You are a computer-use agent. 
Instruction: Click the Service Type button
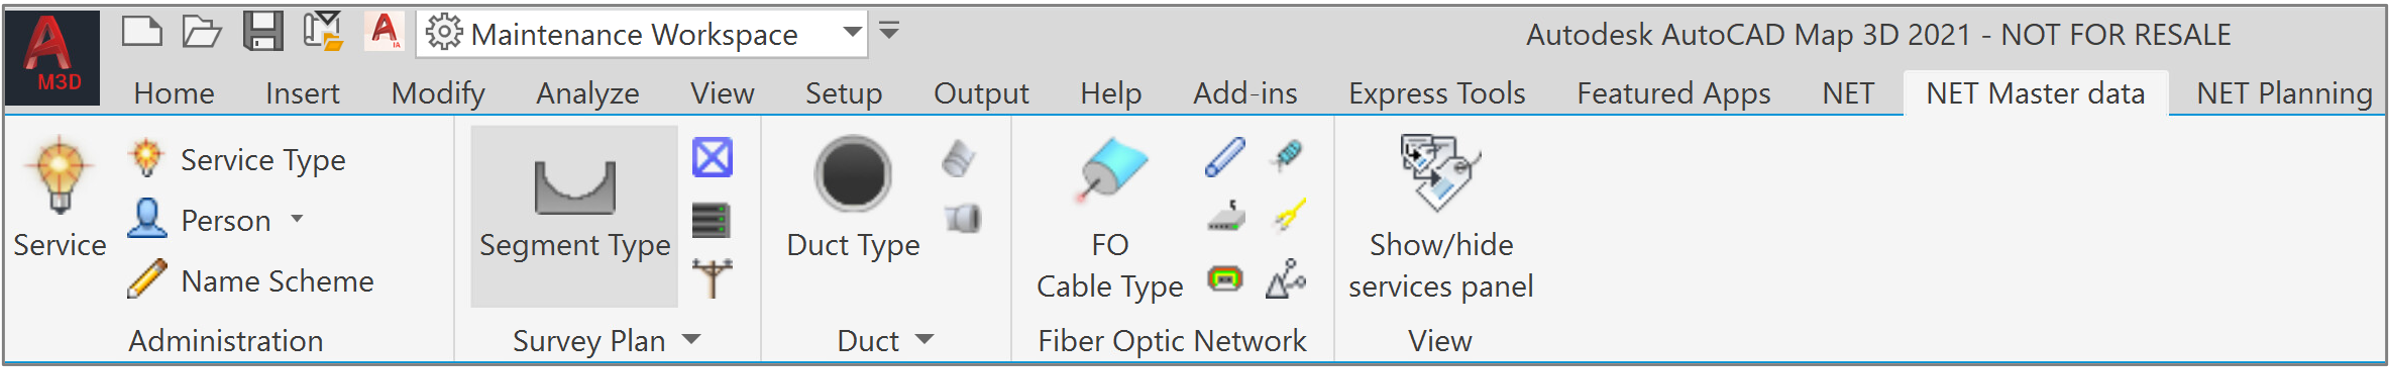click(237, 159)
